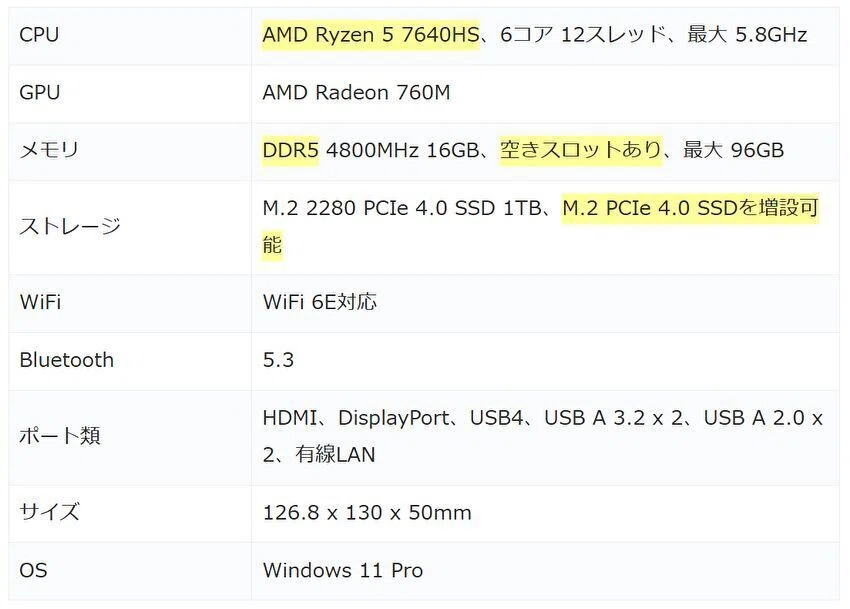Click the 最大 96GB text
850x609 pixels.
(733, 150)
